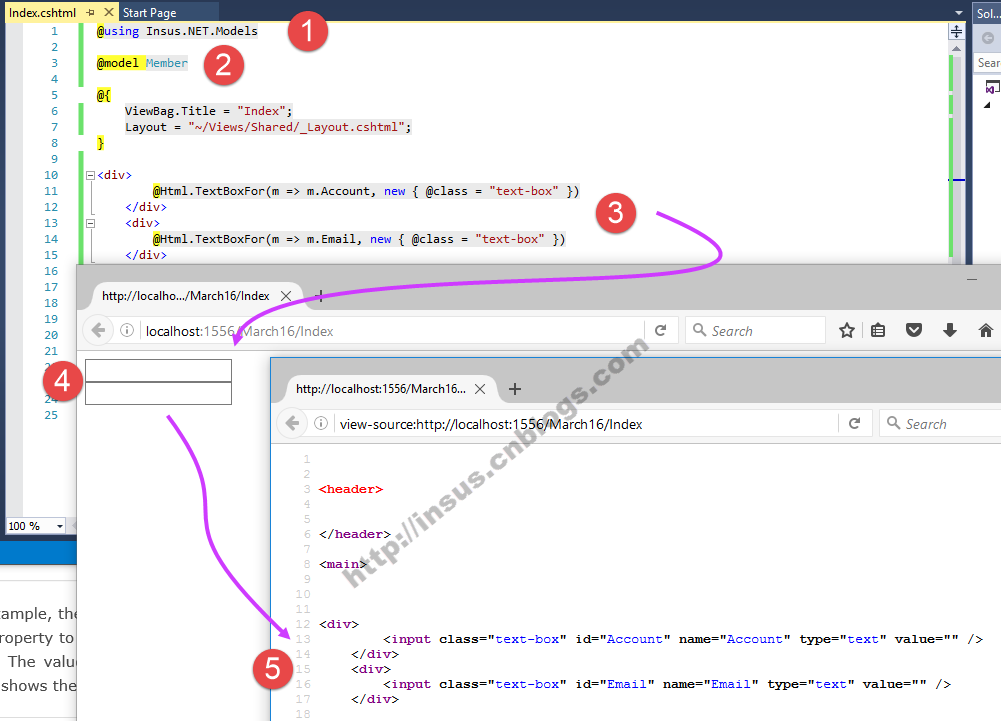
Task: Minimize the back browser window
Action: pyautogui.click(x=972, y=280)
